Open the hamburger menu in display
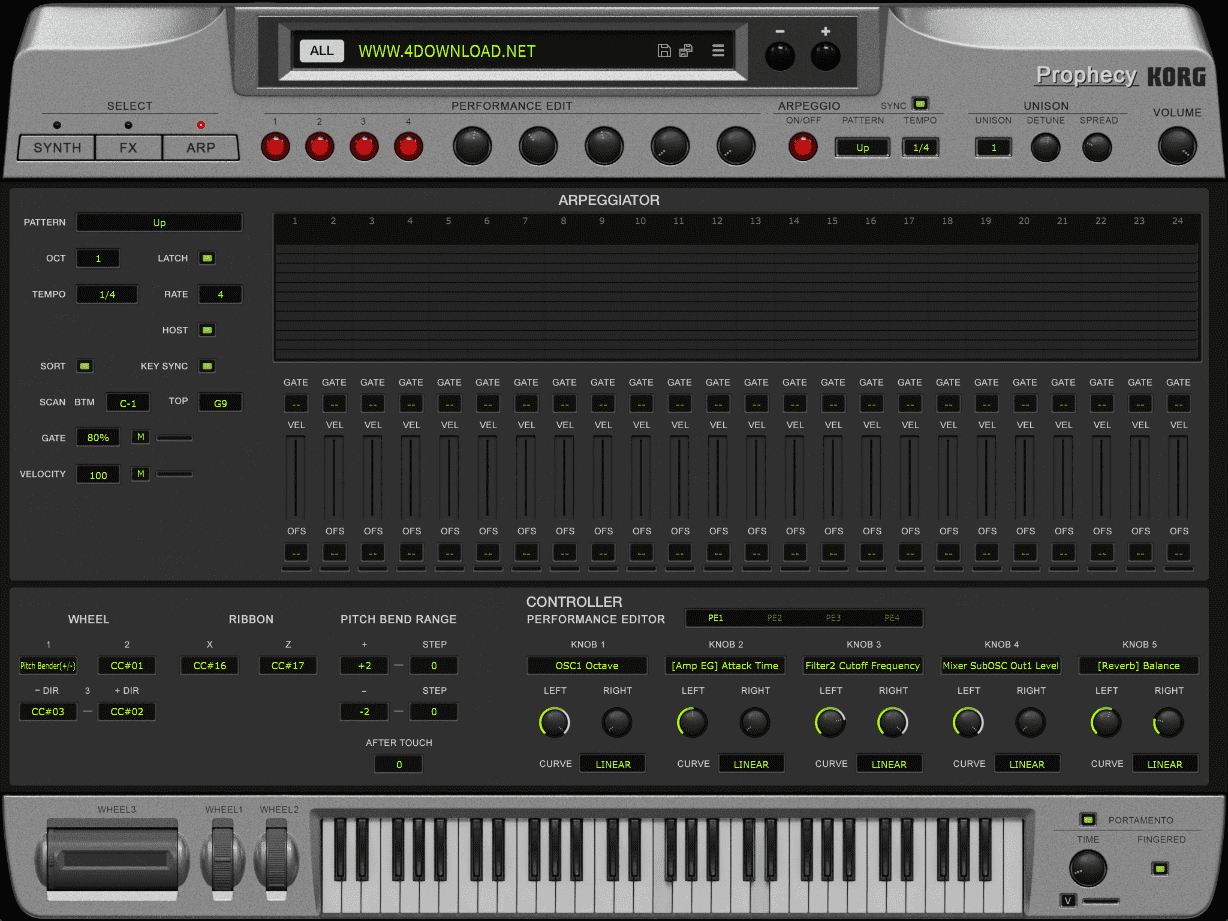The width and height of the screenshot is (1228, 921). [x=718, y=51]
